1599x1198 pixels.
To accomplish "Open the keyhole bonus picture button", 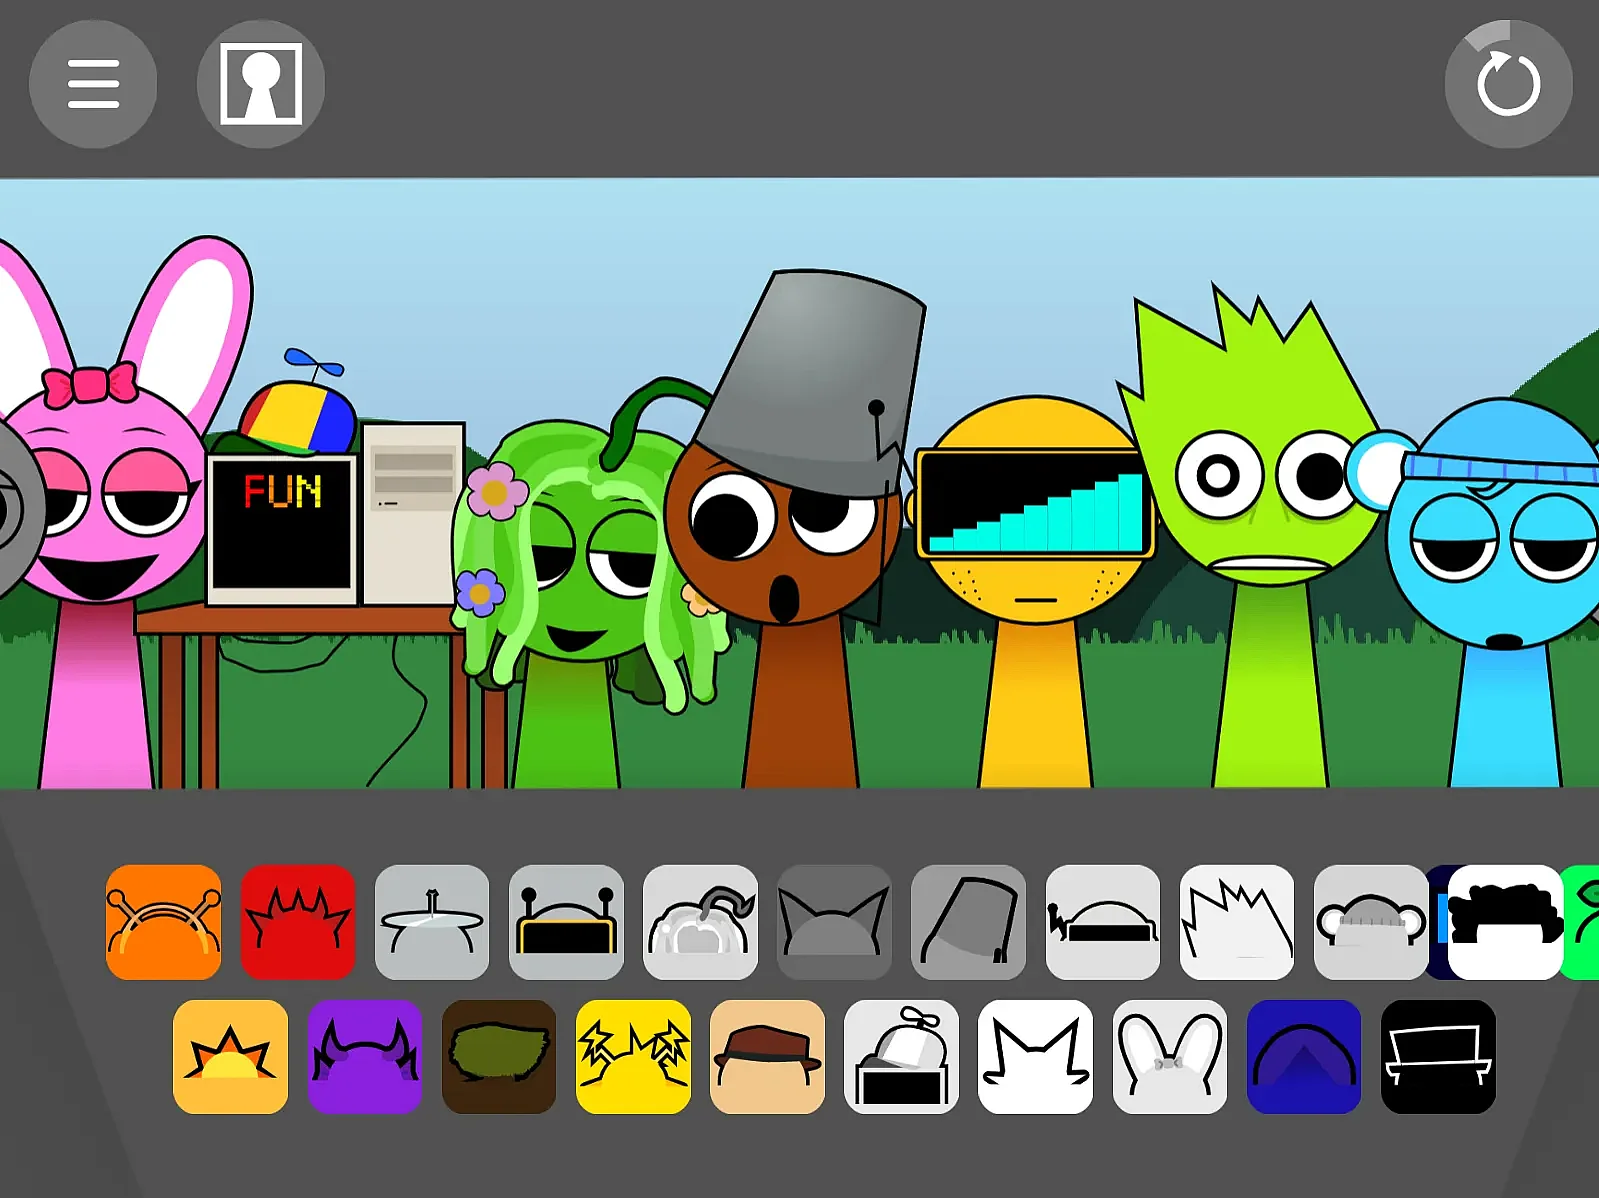I will pyautogui.click(x=261, y=84).
